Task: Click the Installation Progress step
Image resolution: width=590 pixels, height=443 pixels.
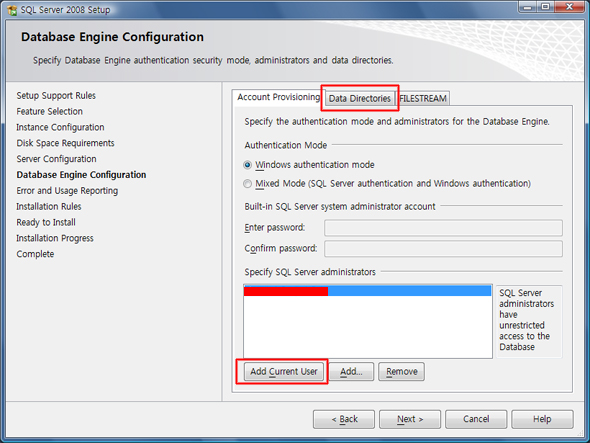Action: point(55,238)
